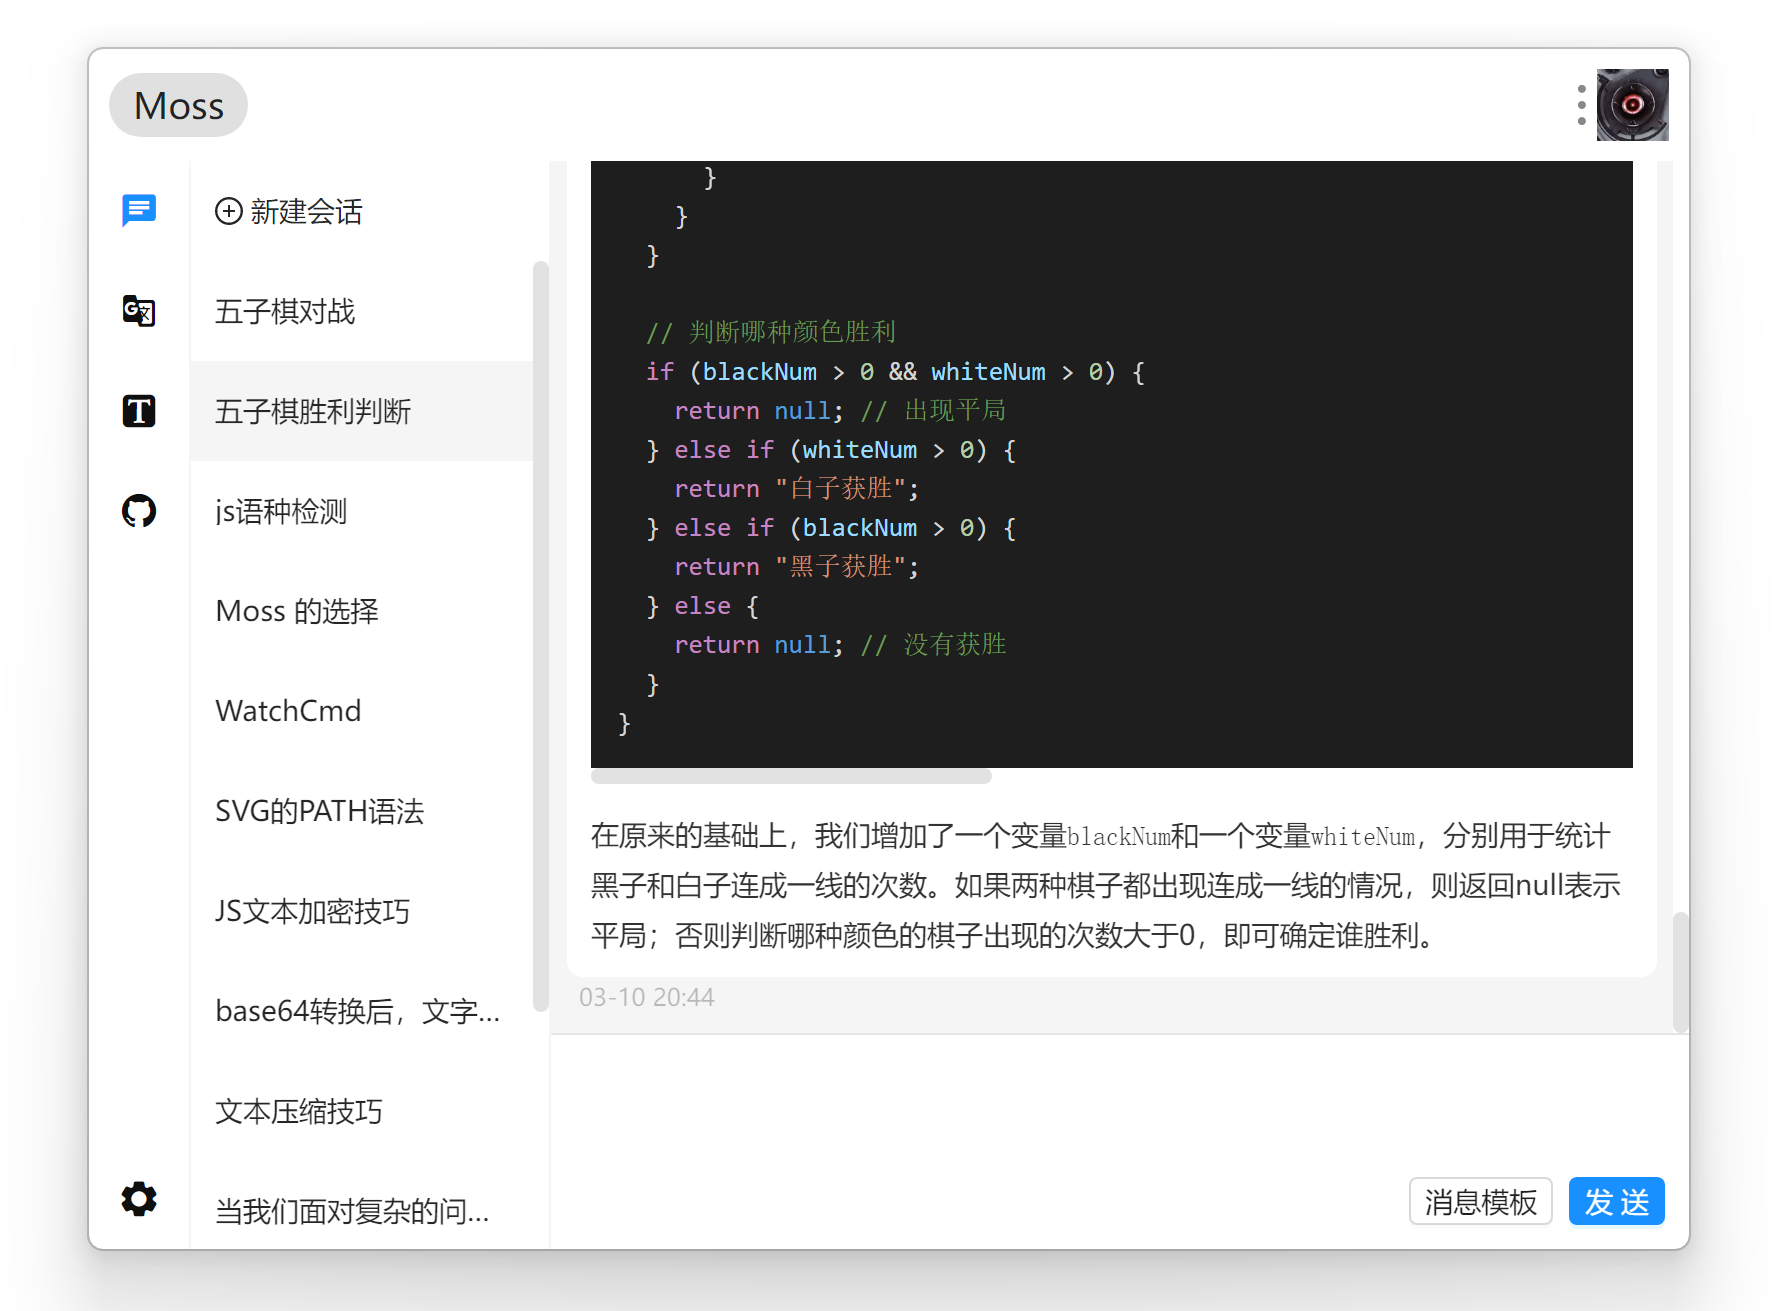Click the explanation paragraph starting 在原来的基础上
This screenshot has width=1791, height=1311.
click(x=1106, y=886)
